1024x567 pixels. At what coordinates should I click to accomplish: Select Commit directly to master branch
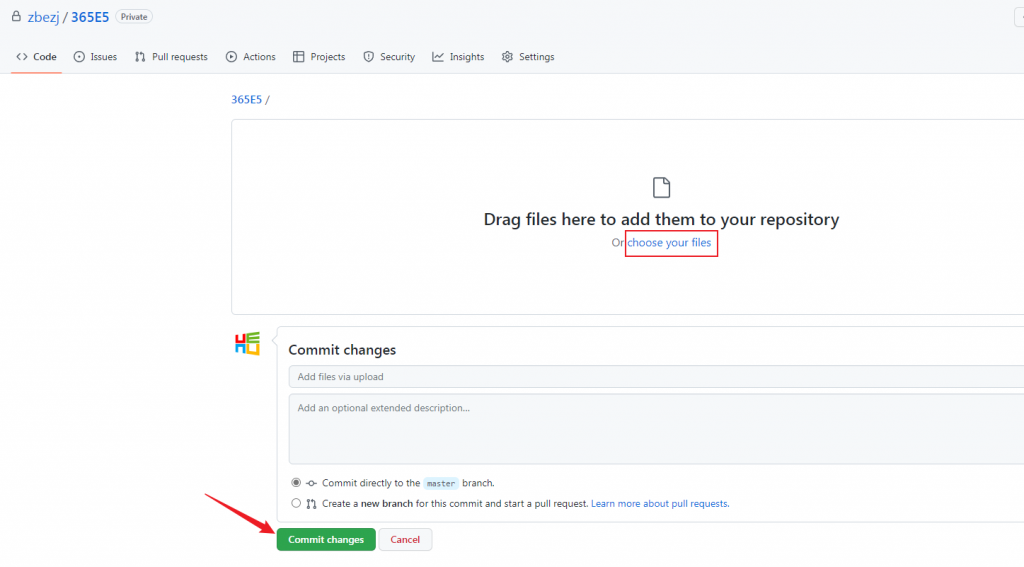click(296, 483)
